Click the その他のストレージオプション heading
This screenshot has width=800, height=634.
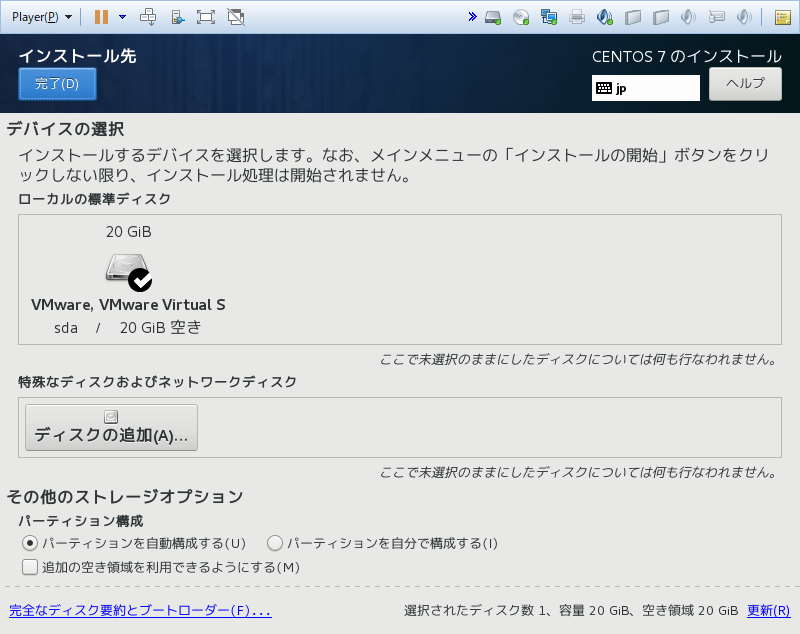click(x=125, y=496)
